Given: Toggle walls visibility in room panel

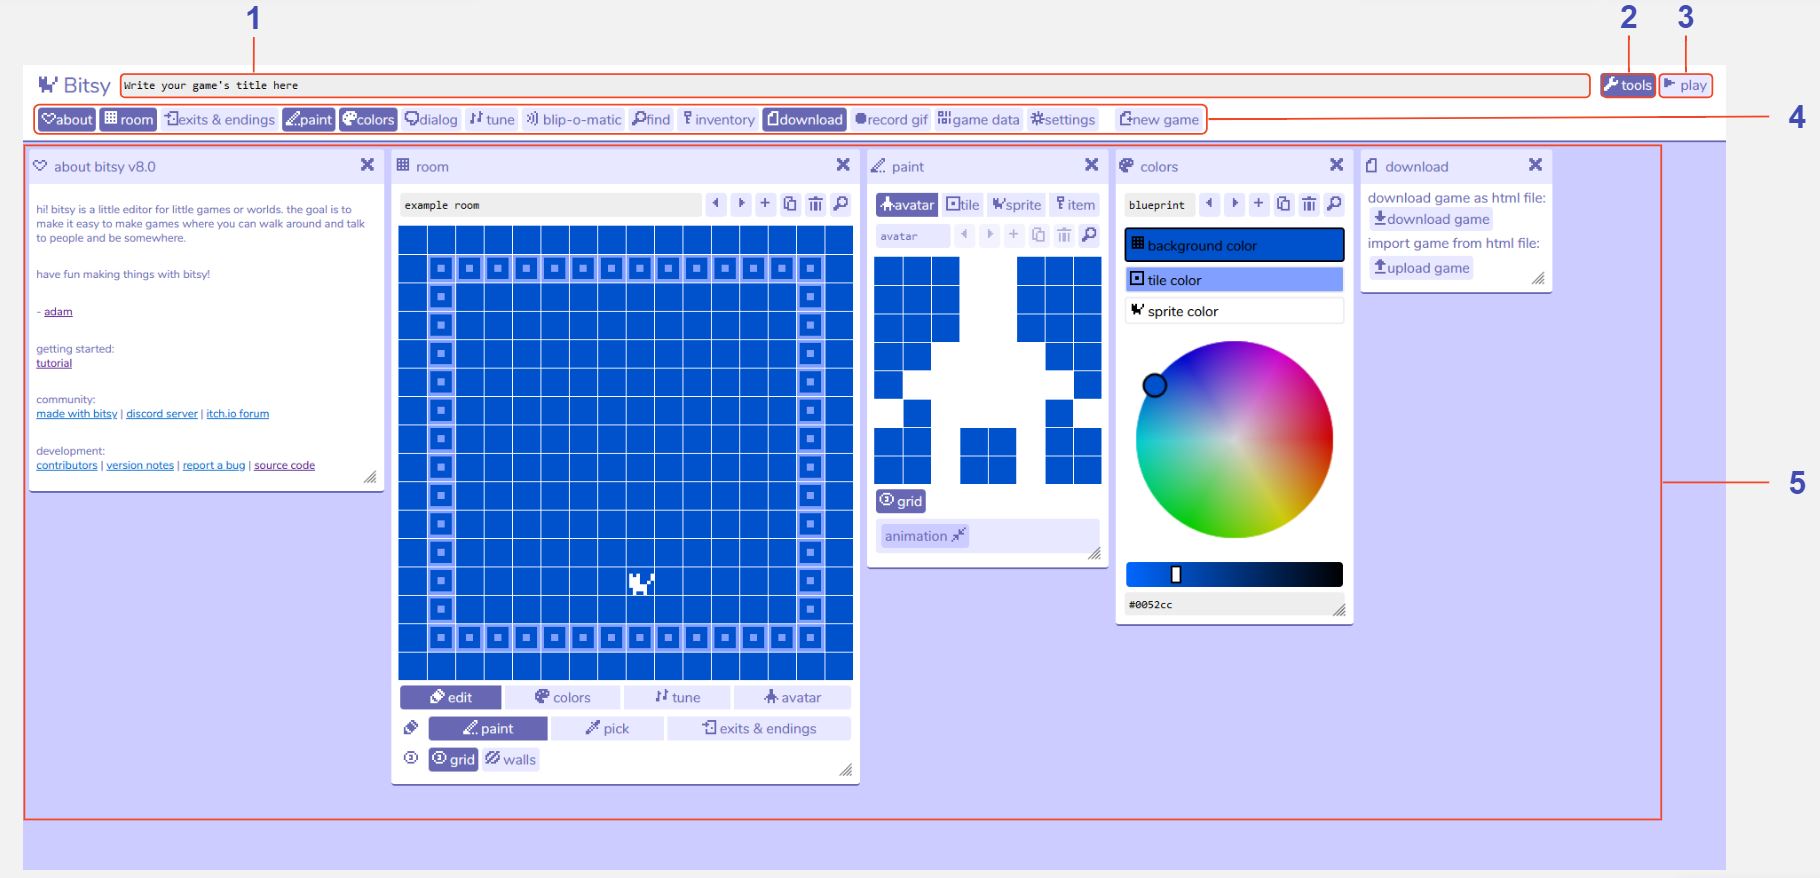Looking at the screenshot, I should pyautogui.click(x=511, y=759).
